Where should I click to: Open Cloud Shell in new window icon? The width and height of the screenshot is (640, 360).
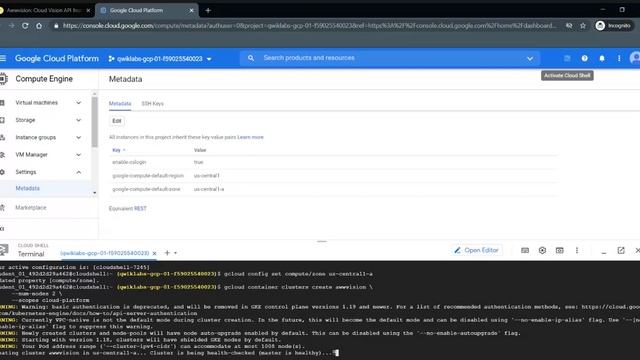pos(621,250)
